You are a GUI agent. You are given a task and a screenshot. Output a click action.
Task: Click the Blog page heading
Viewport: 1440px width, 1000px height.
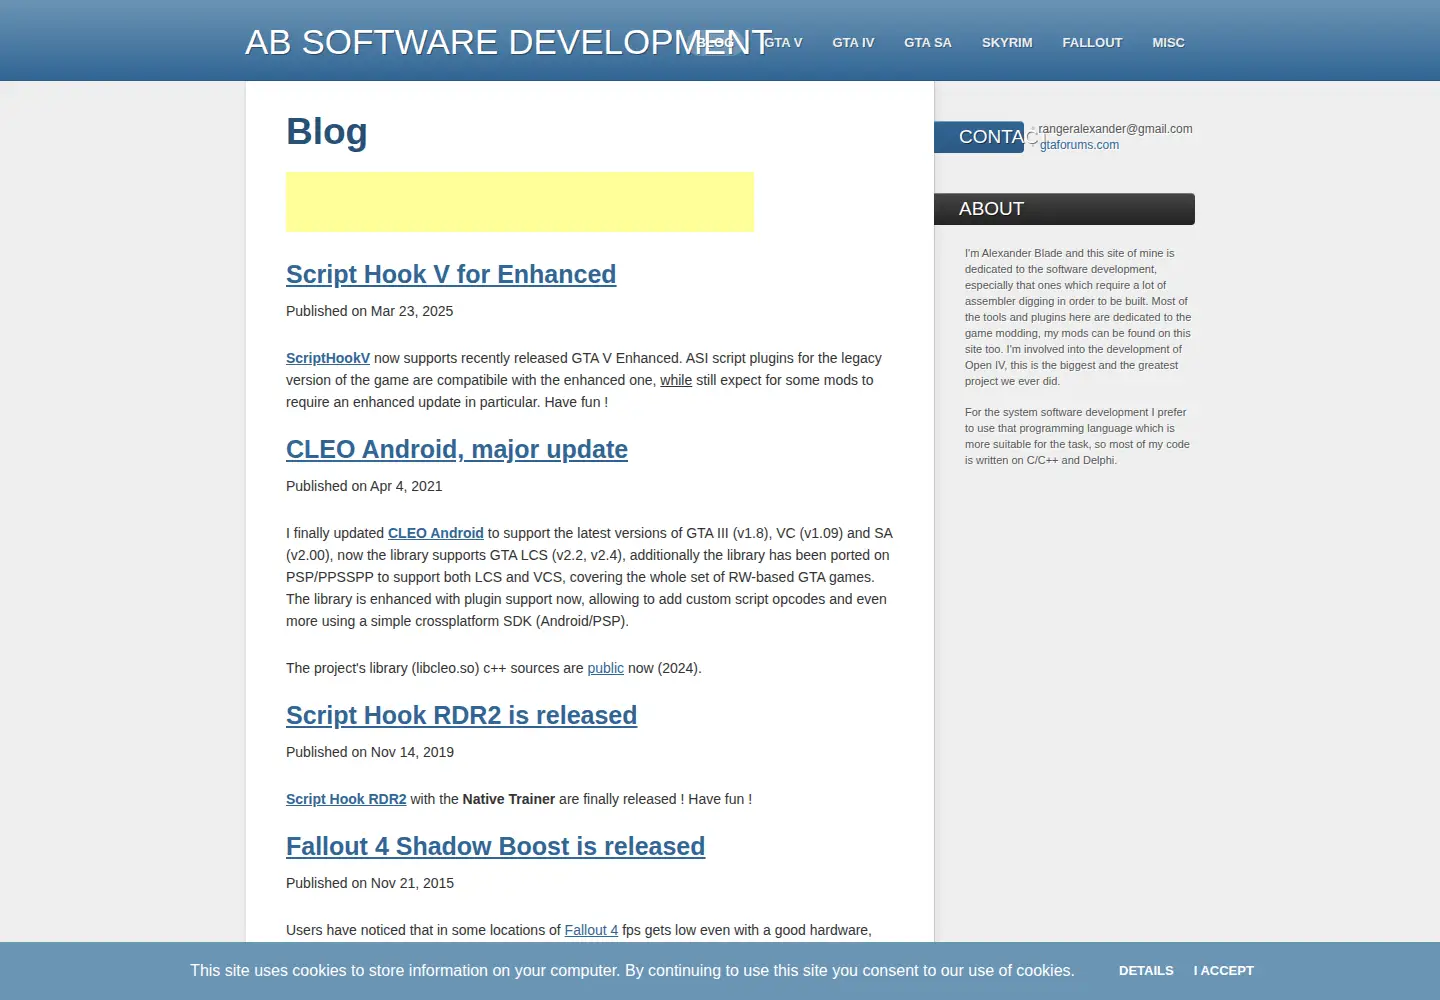click(x=327, y=131)
